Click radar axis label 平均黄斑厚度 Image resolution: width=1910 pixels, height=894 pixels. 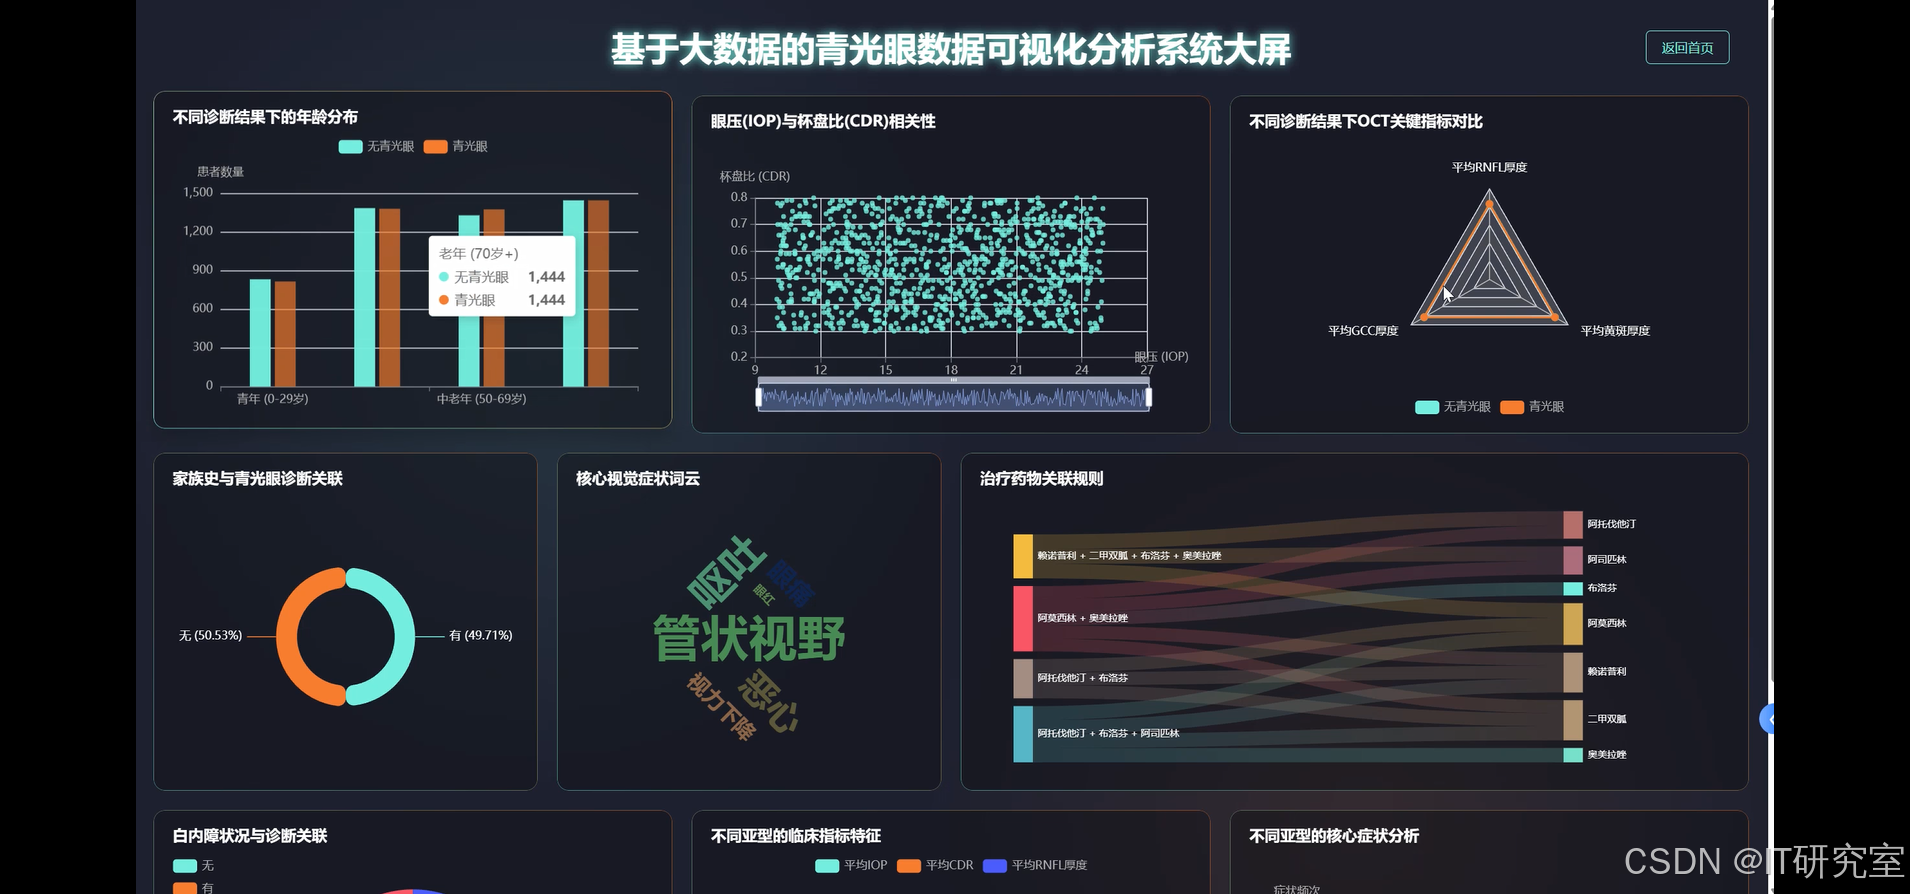1615,331
